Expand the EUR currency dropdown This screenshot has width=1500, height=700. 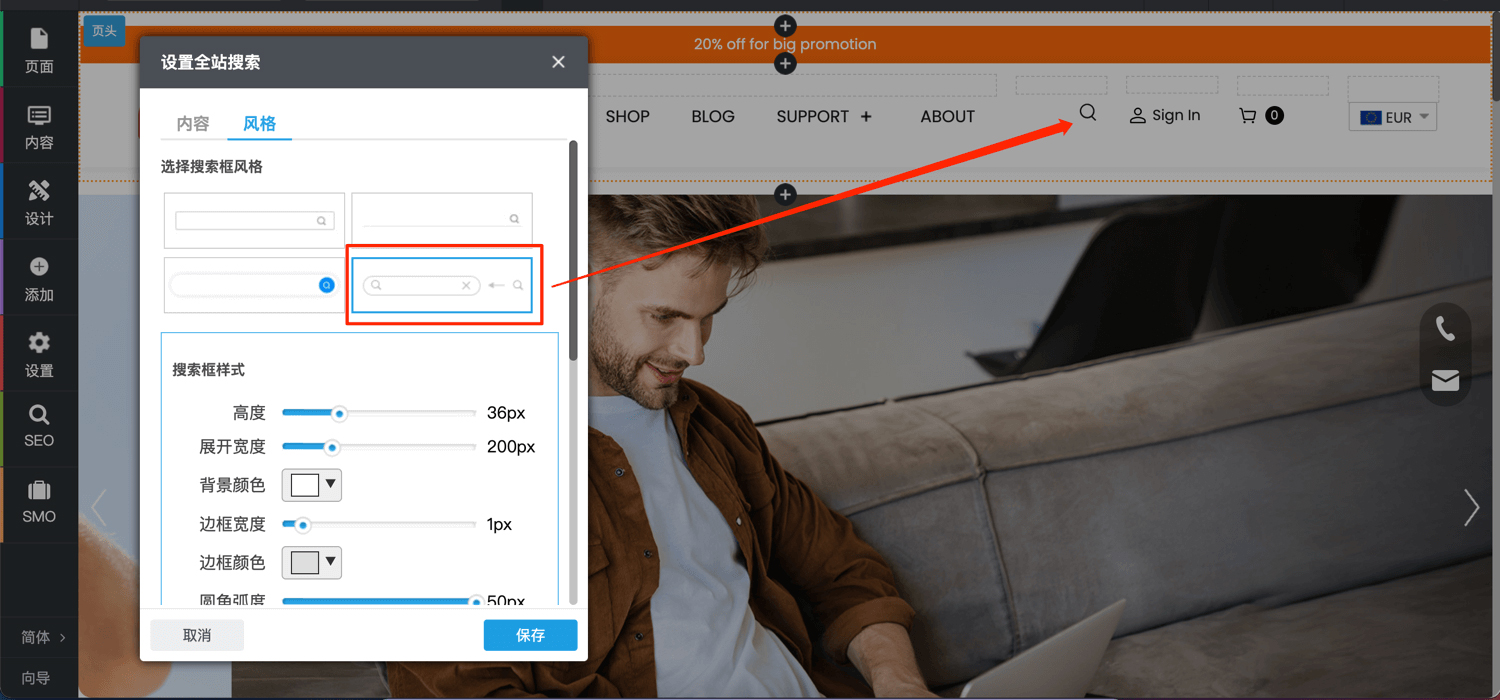coord(1393,117)
